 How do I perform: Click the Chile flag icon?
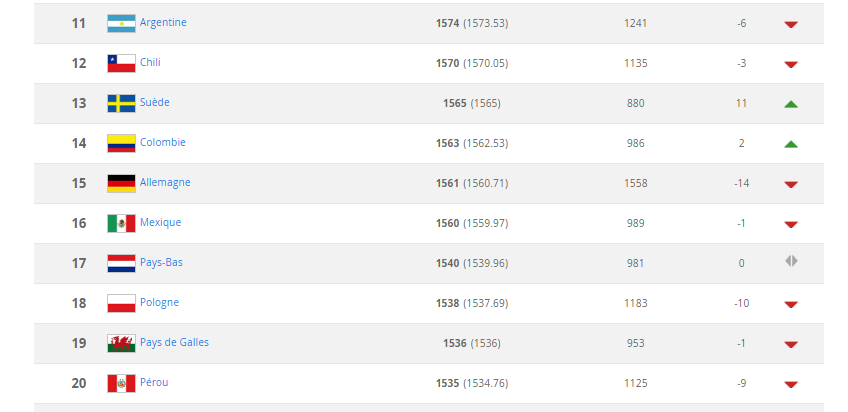click(x=121, y=63)
